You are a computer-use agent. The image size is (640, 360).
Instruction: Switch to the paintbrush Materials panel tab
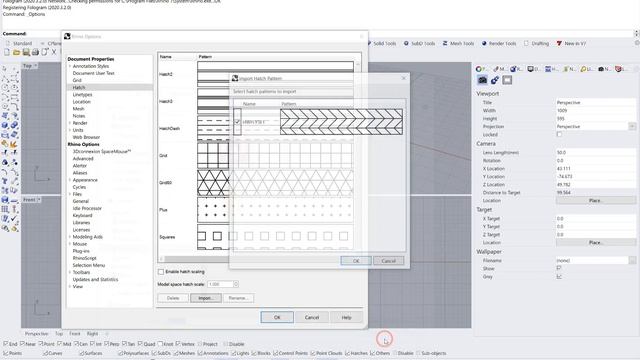click(499, 69)
